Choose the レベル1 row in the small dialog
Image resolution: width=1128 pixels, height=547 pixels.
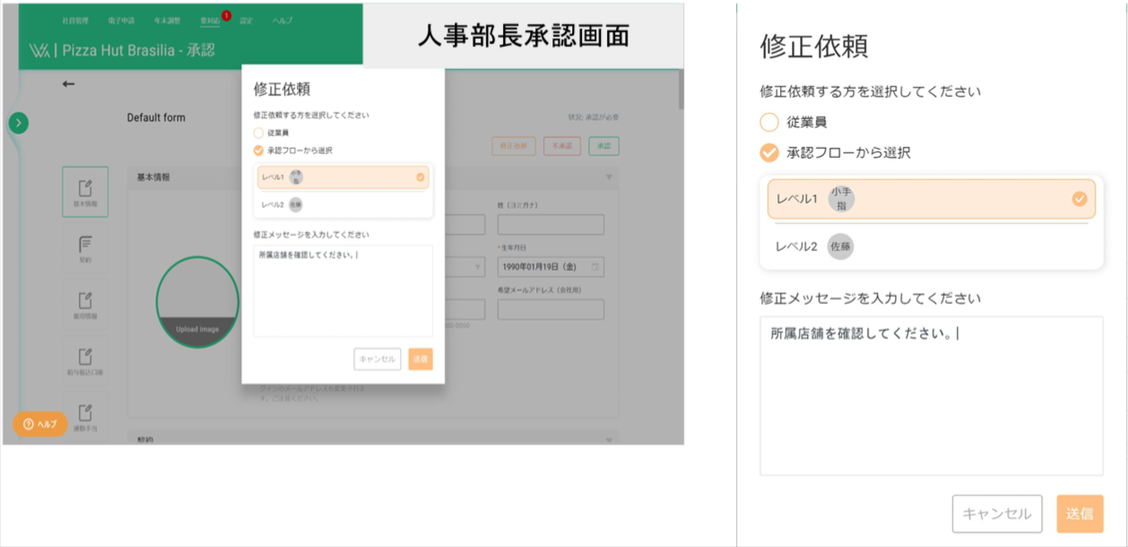point(343,178)
